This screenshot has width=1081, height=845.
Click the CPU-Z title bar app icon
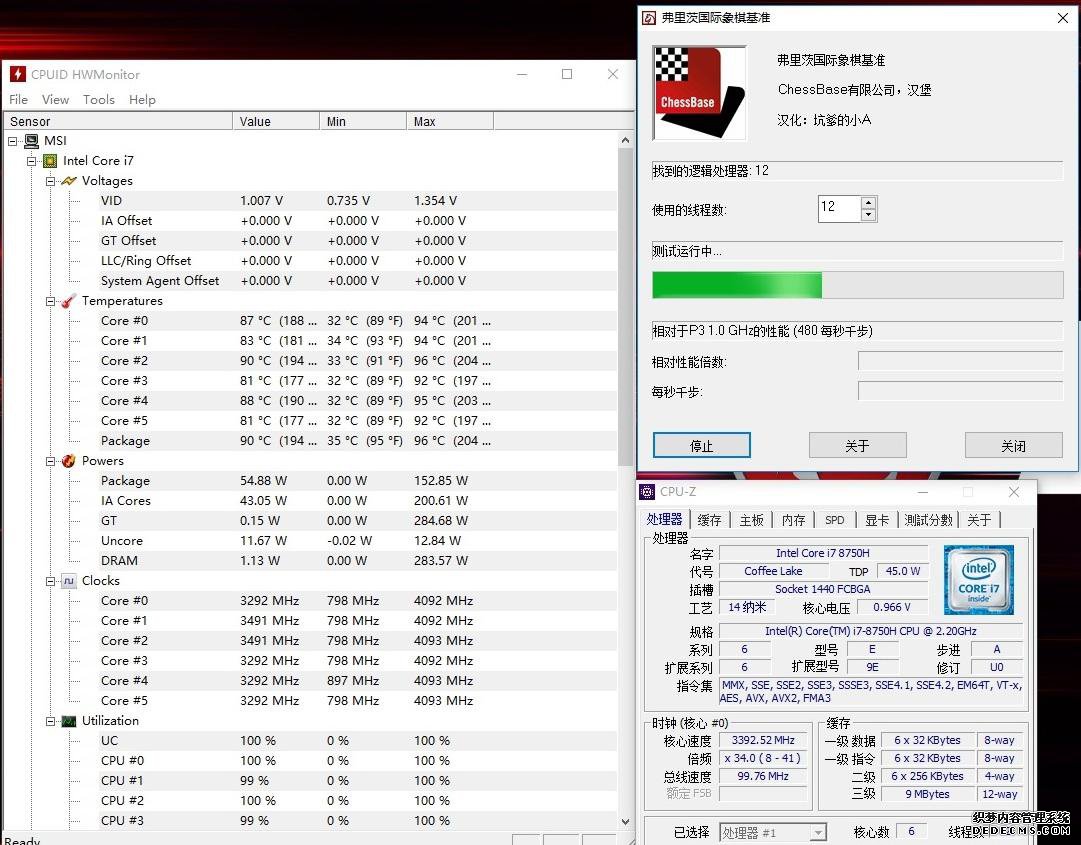pos(647,491)
